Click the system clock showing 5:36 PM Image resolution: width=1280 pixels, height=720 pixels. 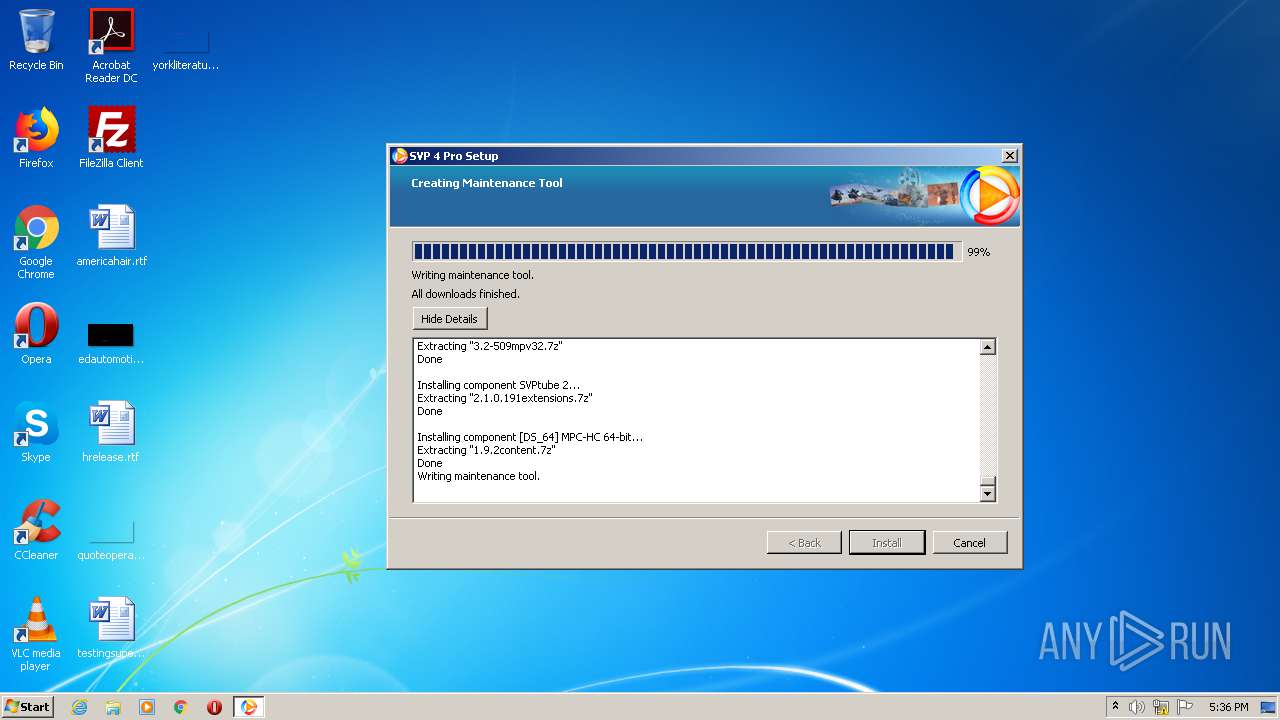point(1228,707)
